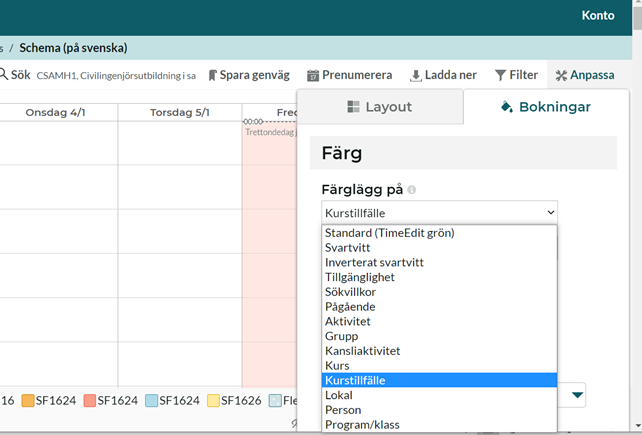Click the Prenumerera calendar icon
Viewport: 642px width, 435px height.
click(313, 75)
